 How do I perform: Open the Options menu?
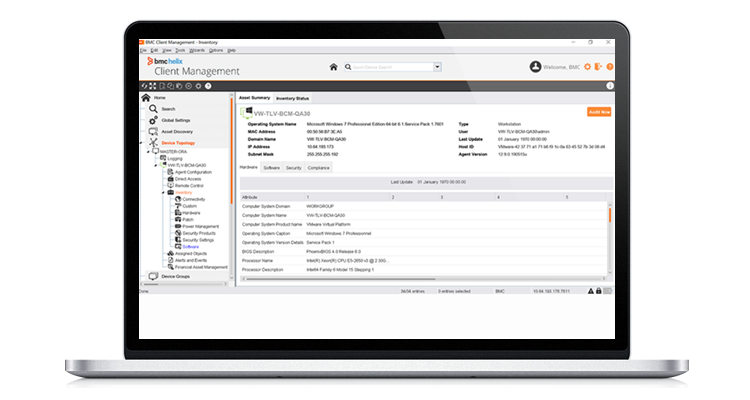coord(216,50)
